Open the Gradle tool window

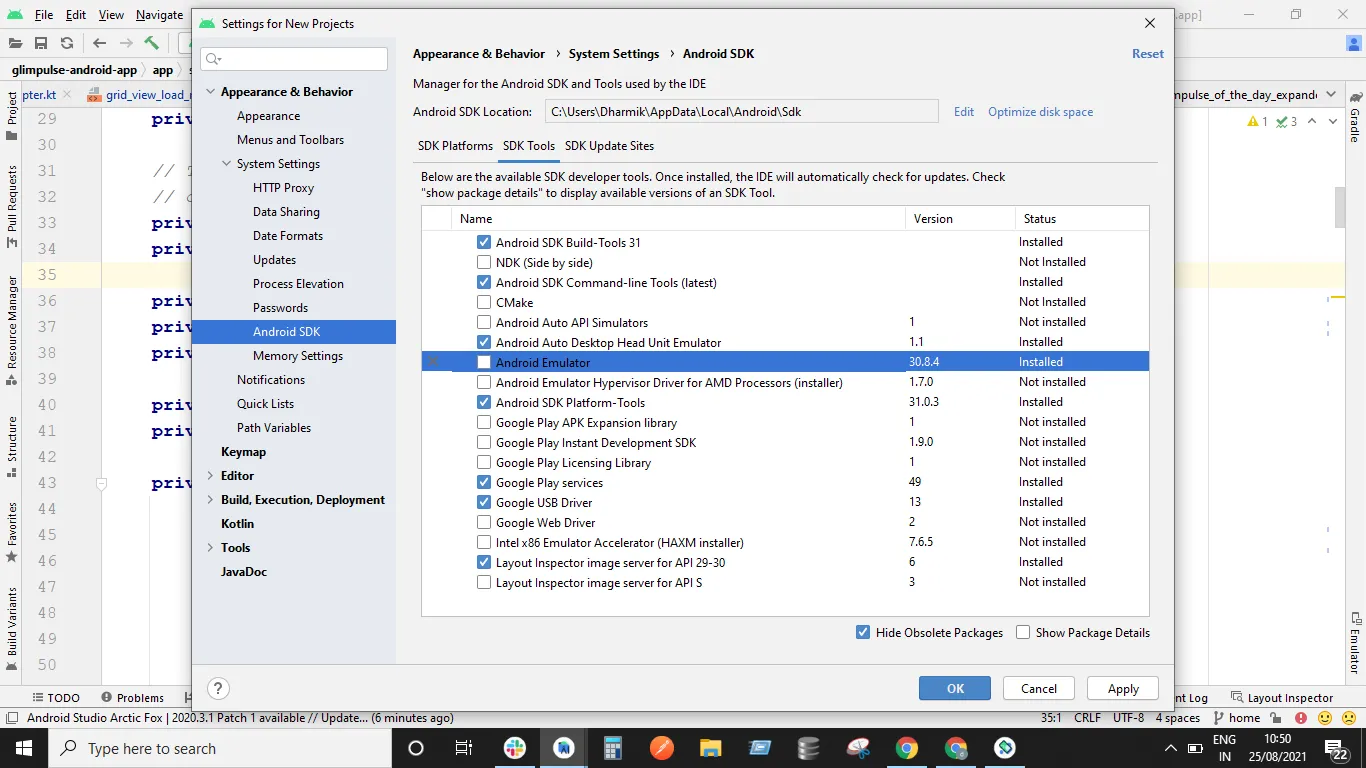coord(1355,119)
